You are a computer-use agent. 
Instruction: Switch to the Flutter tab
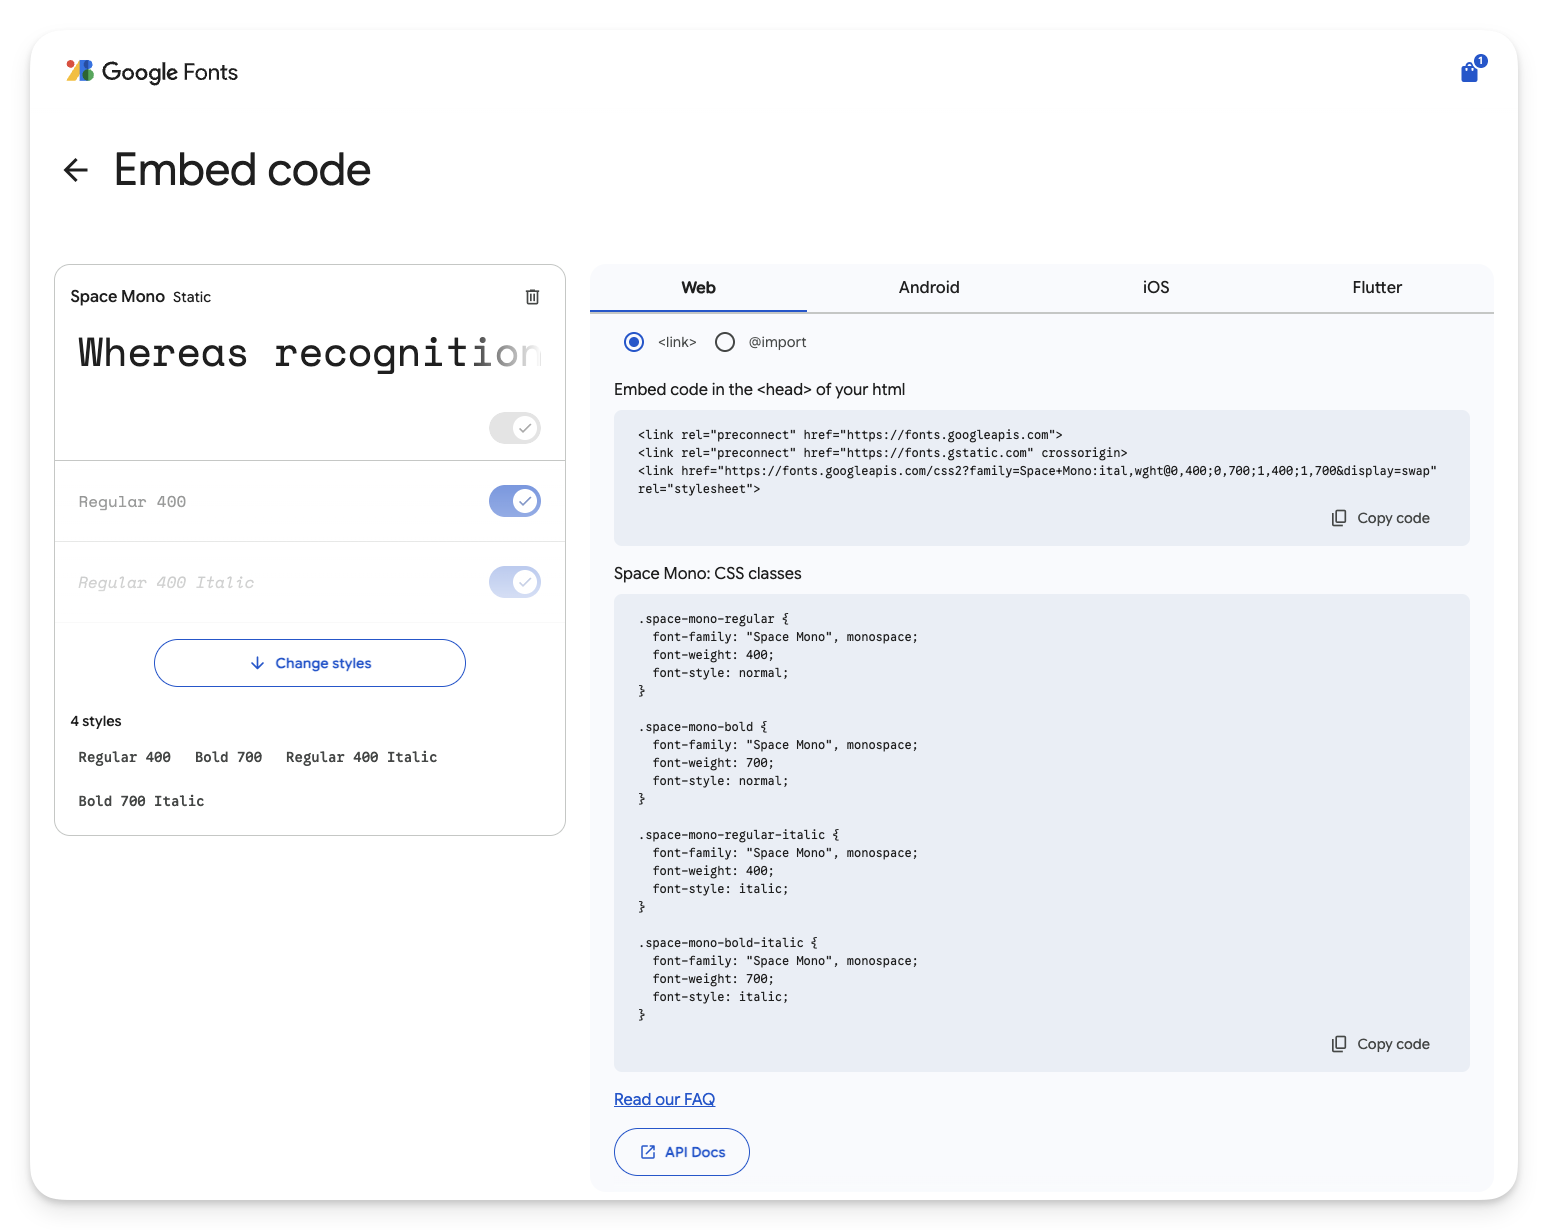[1377, 288]
